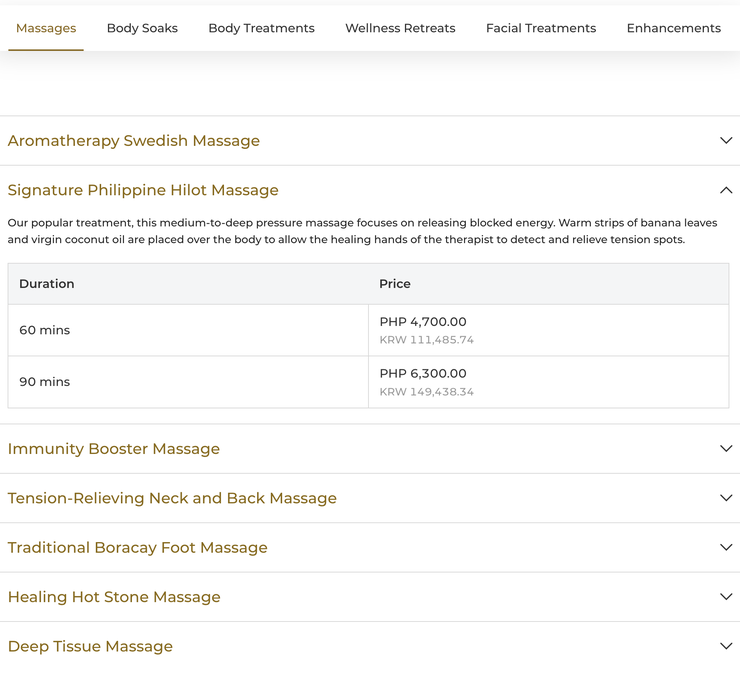
Task: Click the Healing Hot Stone Massage title
Action: tap(114, 597)
